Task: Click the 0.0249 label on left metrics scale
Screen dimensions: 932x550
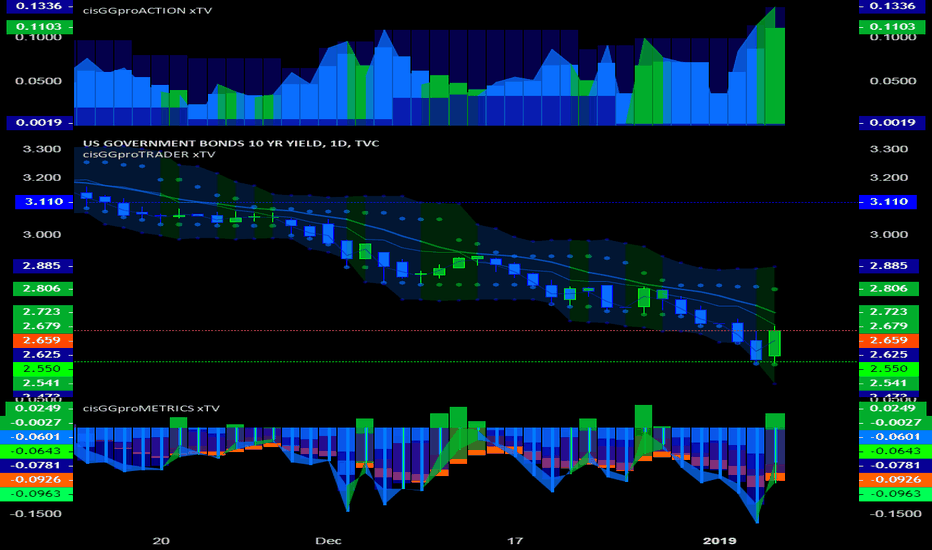Action: point(39,408)
